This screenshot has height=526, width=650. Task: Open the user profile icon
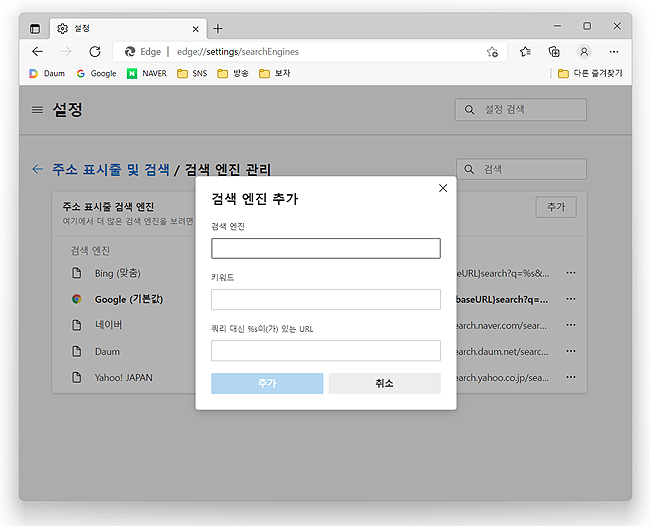click(x=584, y=51)
